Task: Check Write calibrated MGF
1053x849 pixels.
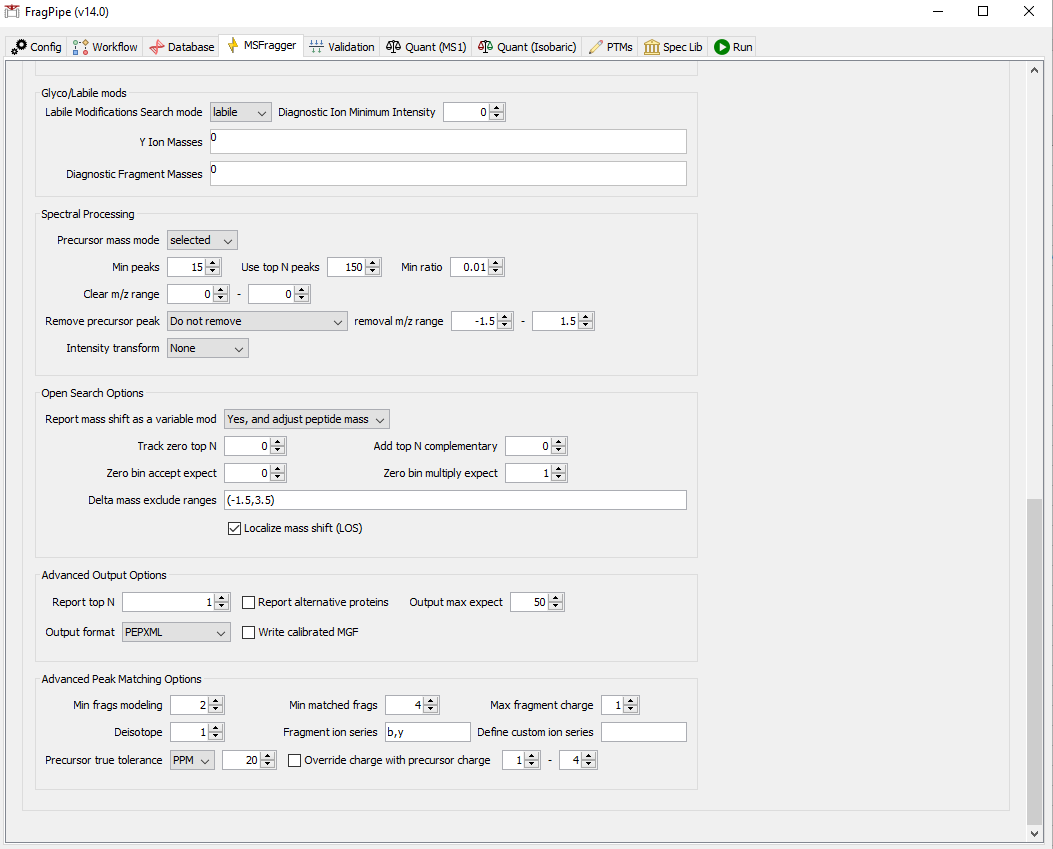Action: 248,632
